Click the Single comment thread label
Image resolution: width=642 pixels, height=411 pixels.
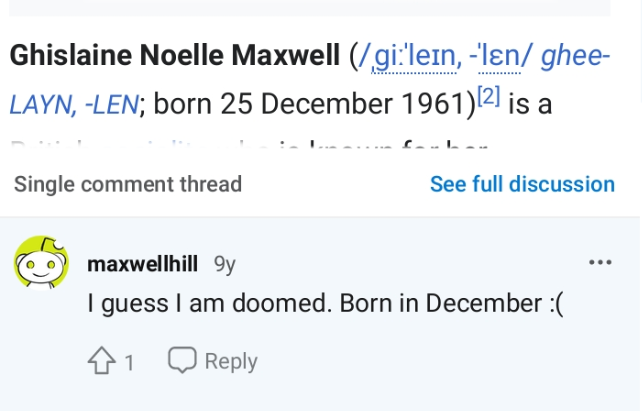pyautogui.click(x=128, y=184)
